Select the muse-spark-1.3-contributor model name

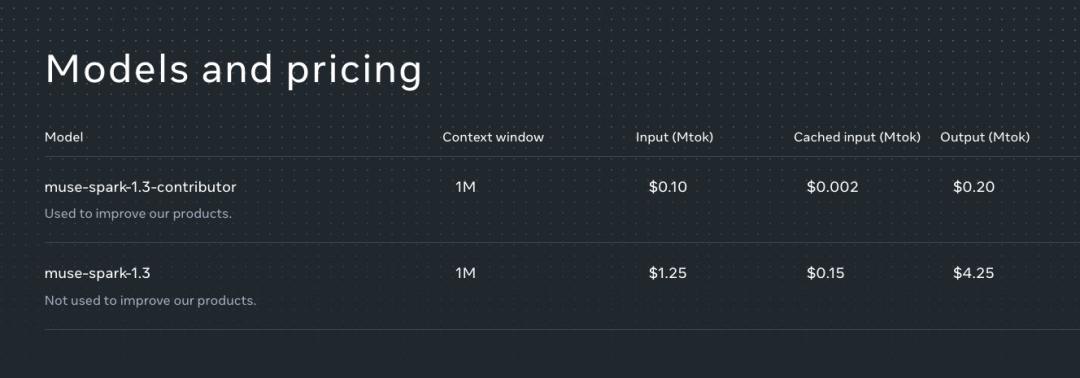(141, 187)
